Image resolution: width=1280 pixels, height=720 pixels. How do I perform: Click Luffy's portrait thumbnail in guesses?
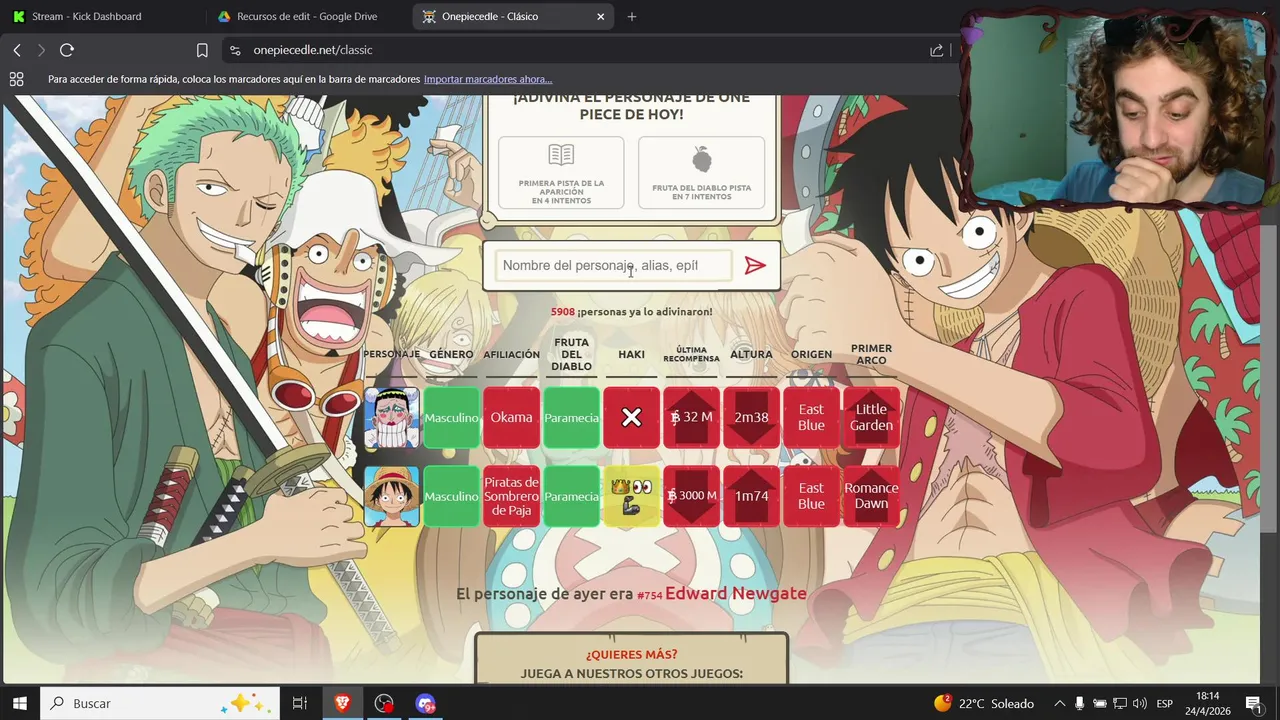pyautogui.click(x=392, y=496)
